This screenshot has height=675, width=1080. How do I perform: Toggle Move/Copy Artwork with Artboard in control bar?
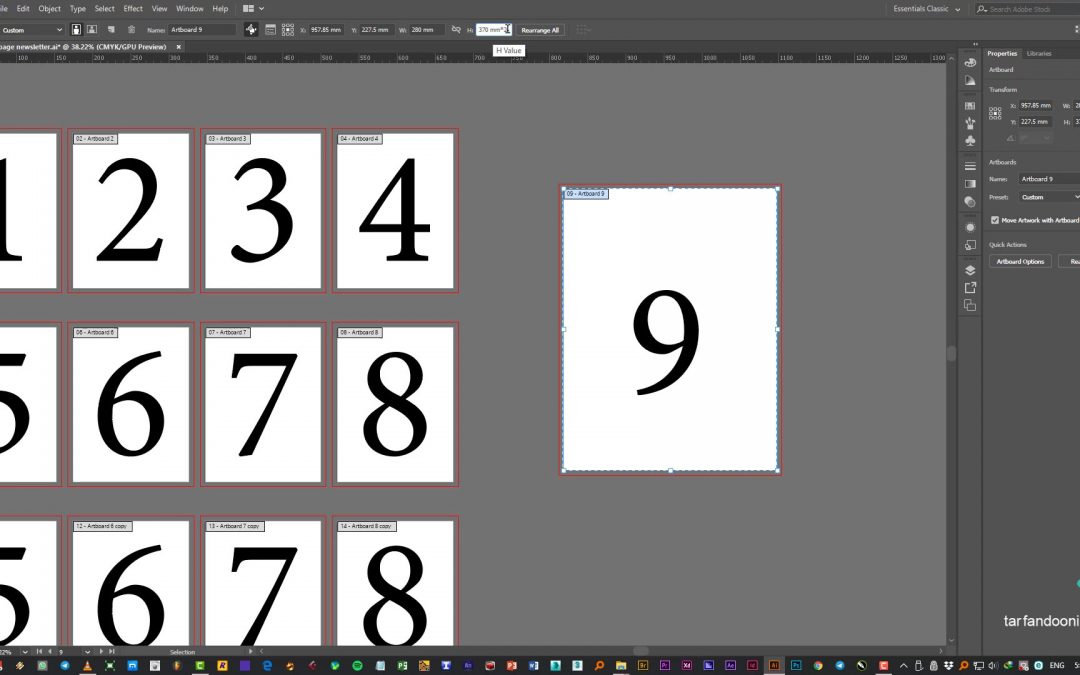point(251,30)
